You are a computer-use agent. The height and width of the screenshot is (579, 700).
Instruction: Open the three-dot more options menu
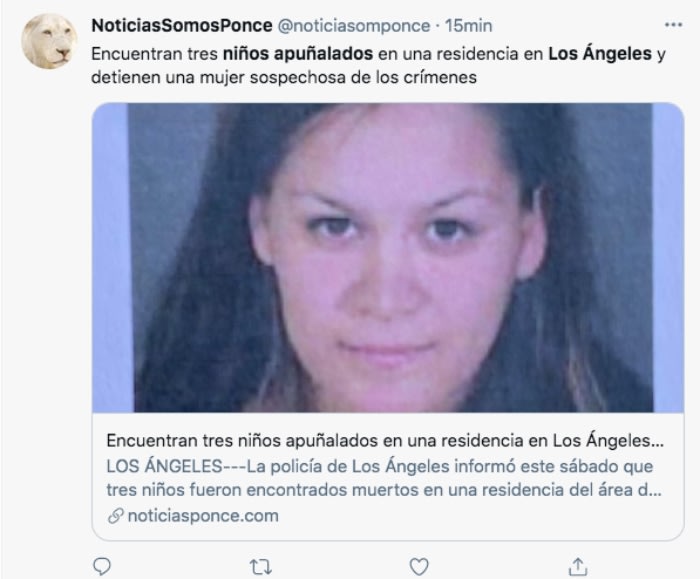coord(673,25)
